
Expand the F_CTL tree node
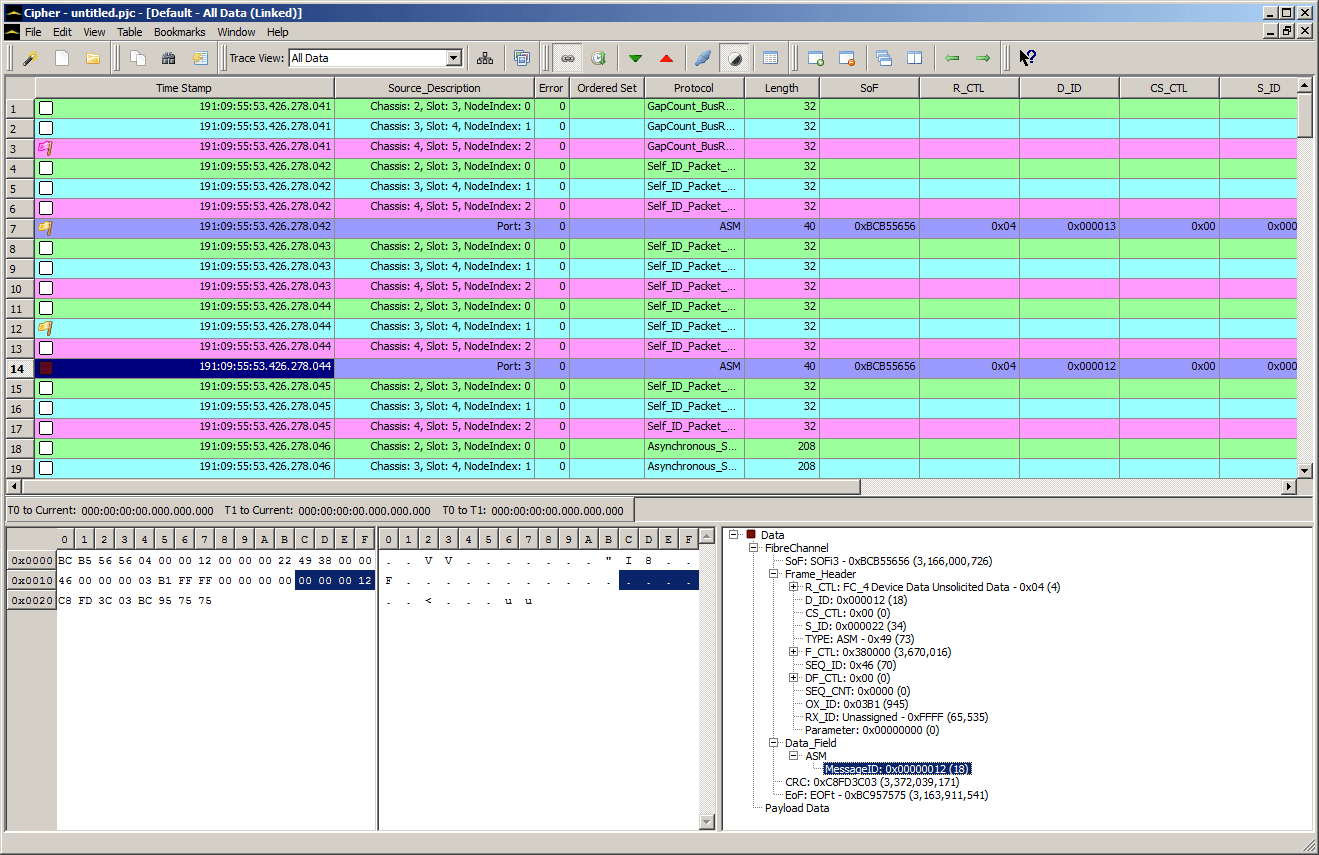pos(794,652)
